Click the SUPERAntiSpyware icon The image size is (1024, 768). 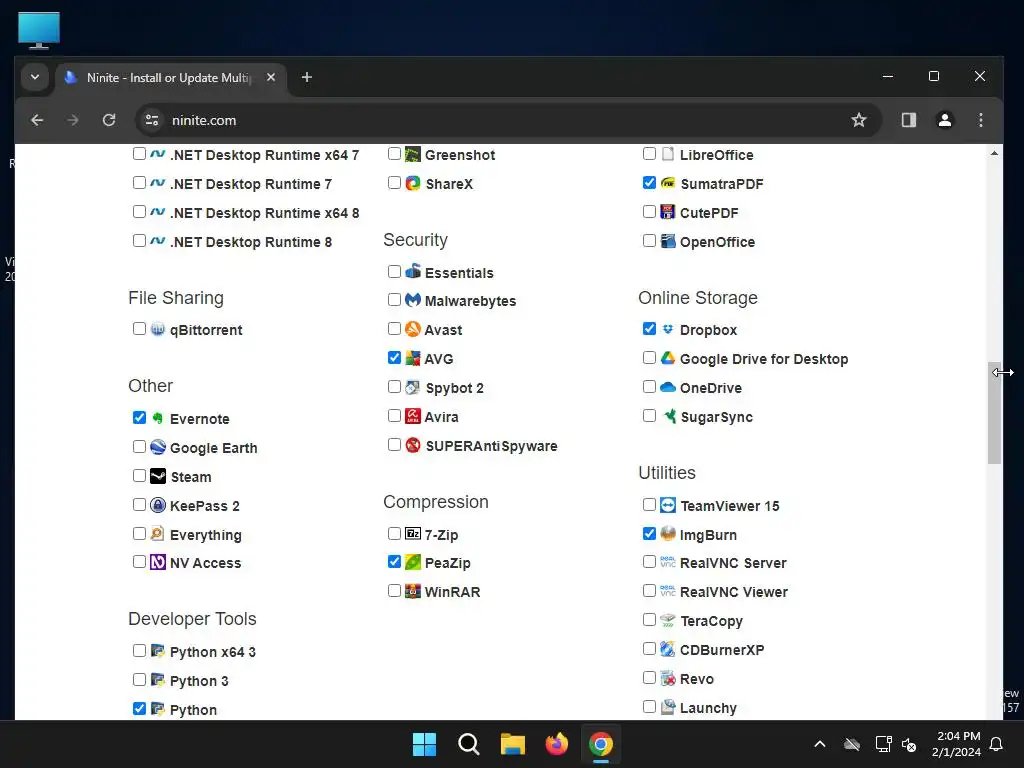413,445
